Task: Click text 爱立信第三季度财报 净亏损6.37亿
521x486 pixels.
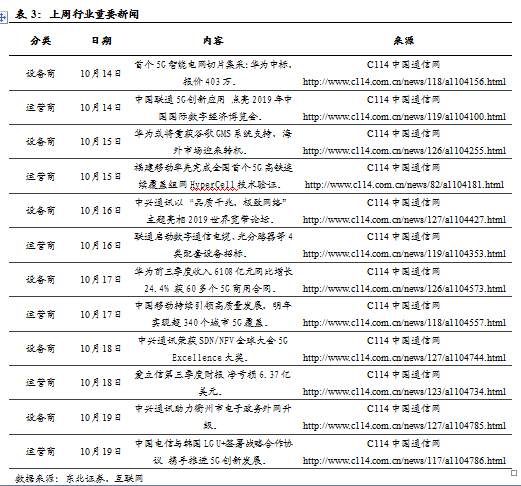Action: (x=213, y=375)
